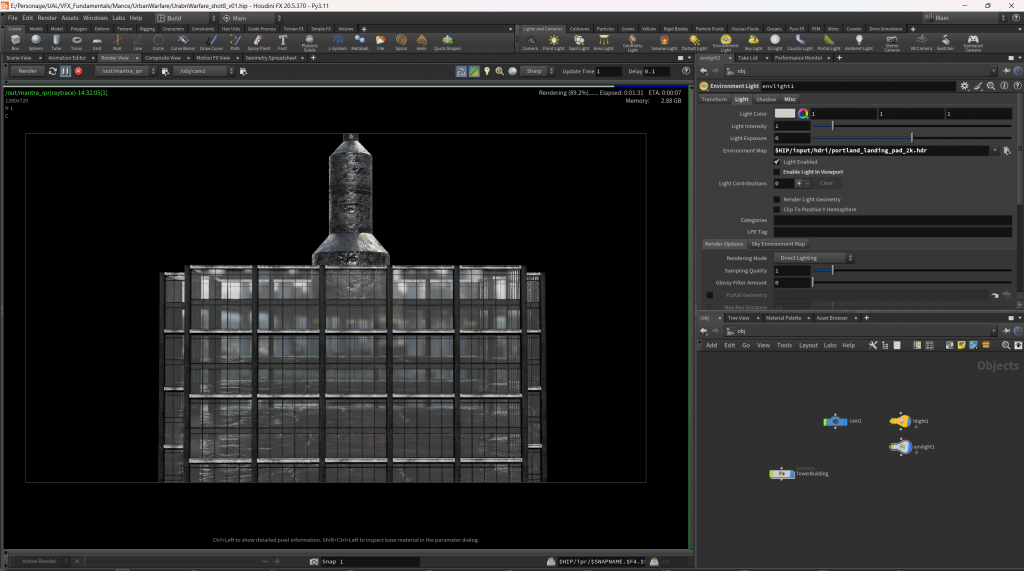
Task: Stop the render with red button
Action: point(78,71)
